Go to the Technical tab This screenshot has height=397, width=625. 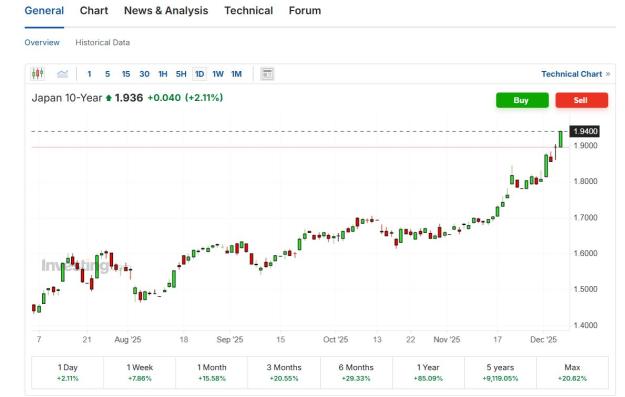point(249,11)
